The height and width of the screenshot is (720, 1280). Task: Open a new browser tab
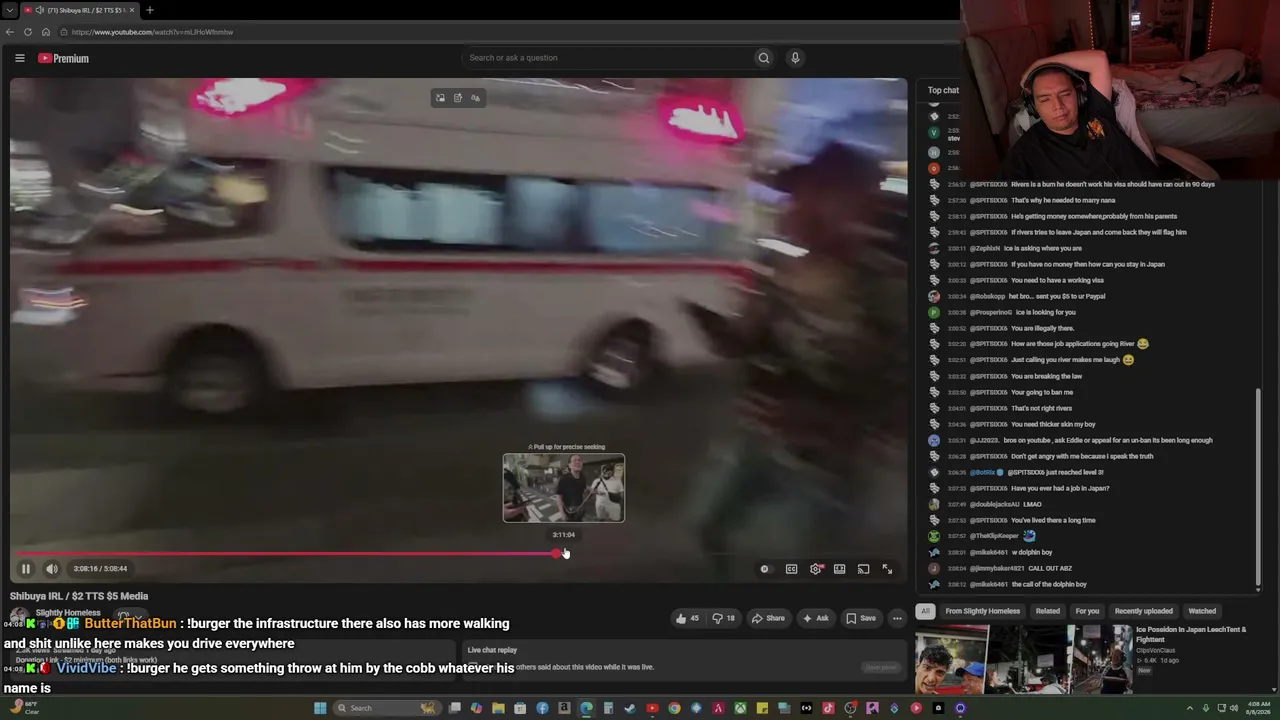[x=149, y=10]
